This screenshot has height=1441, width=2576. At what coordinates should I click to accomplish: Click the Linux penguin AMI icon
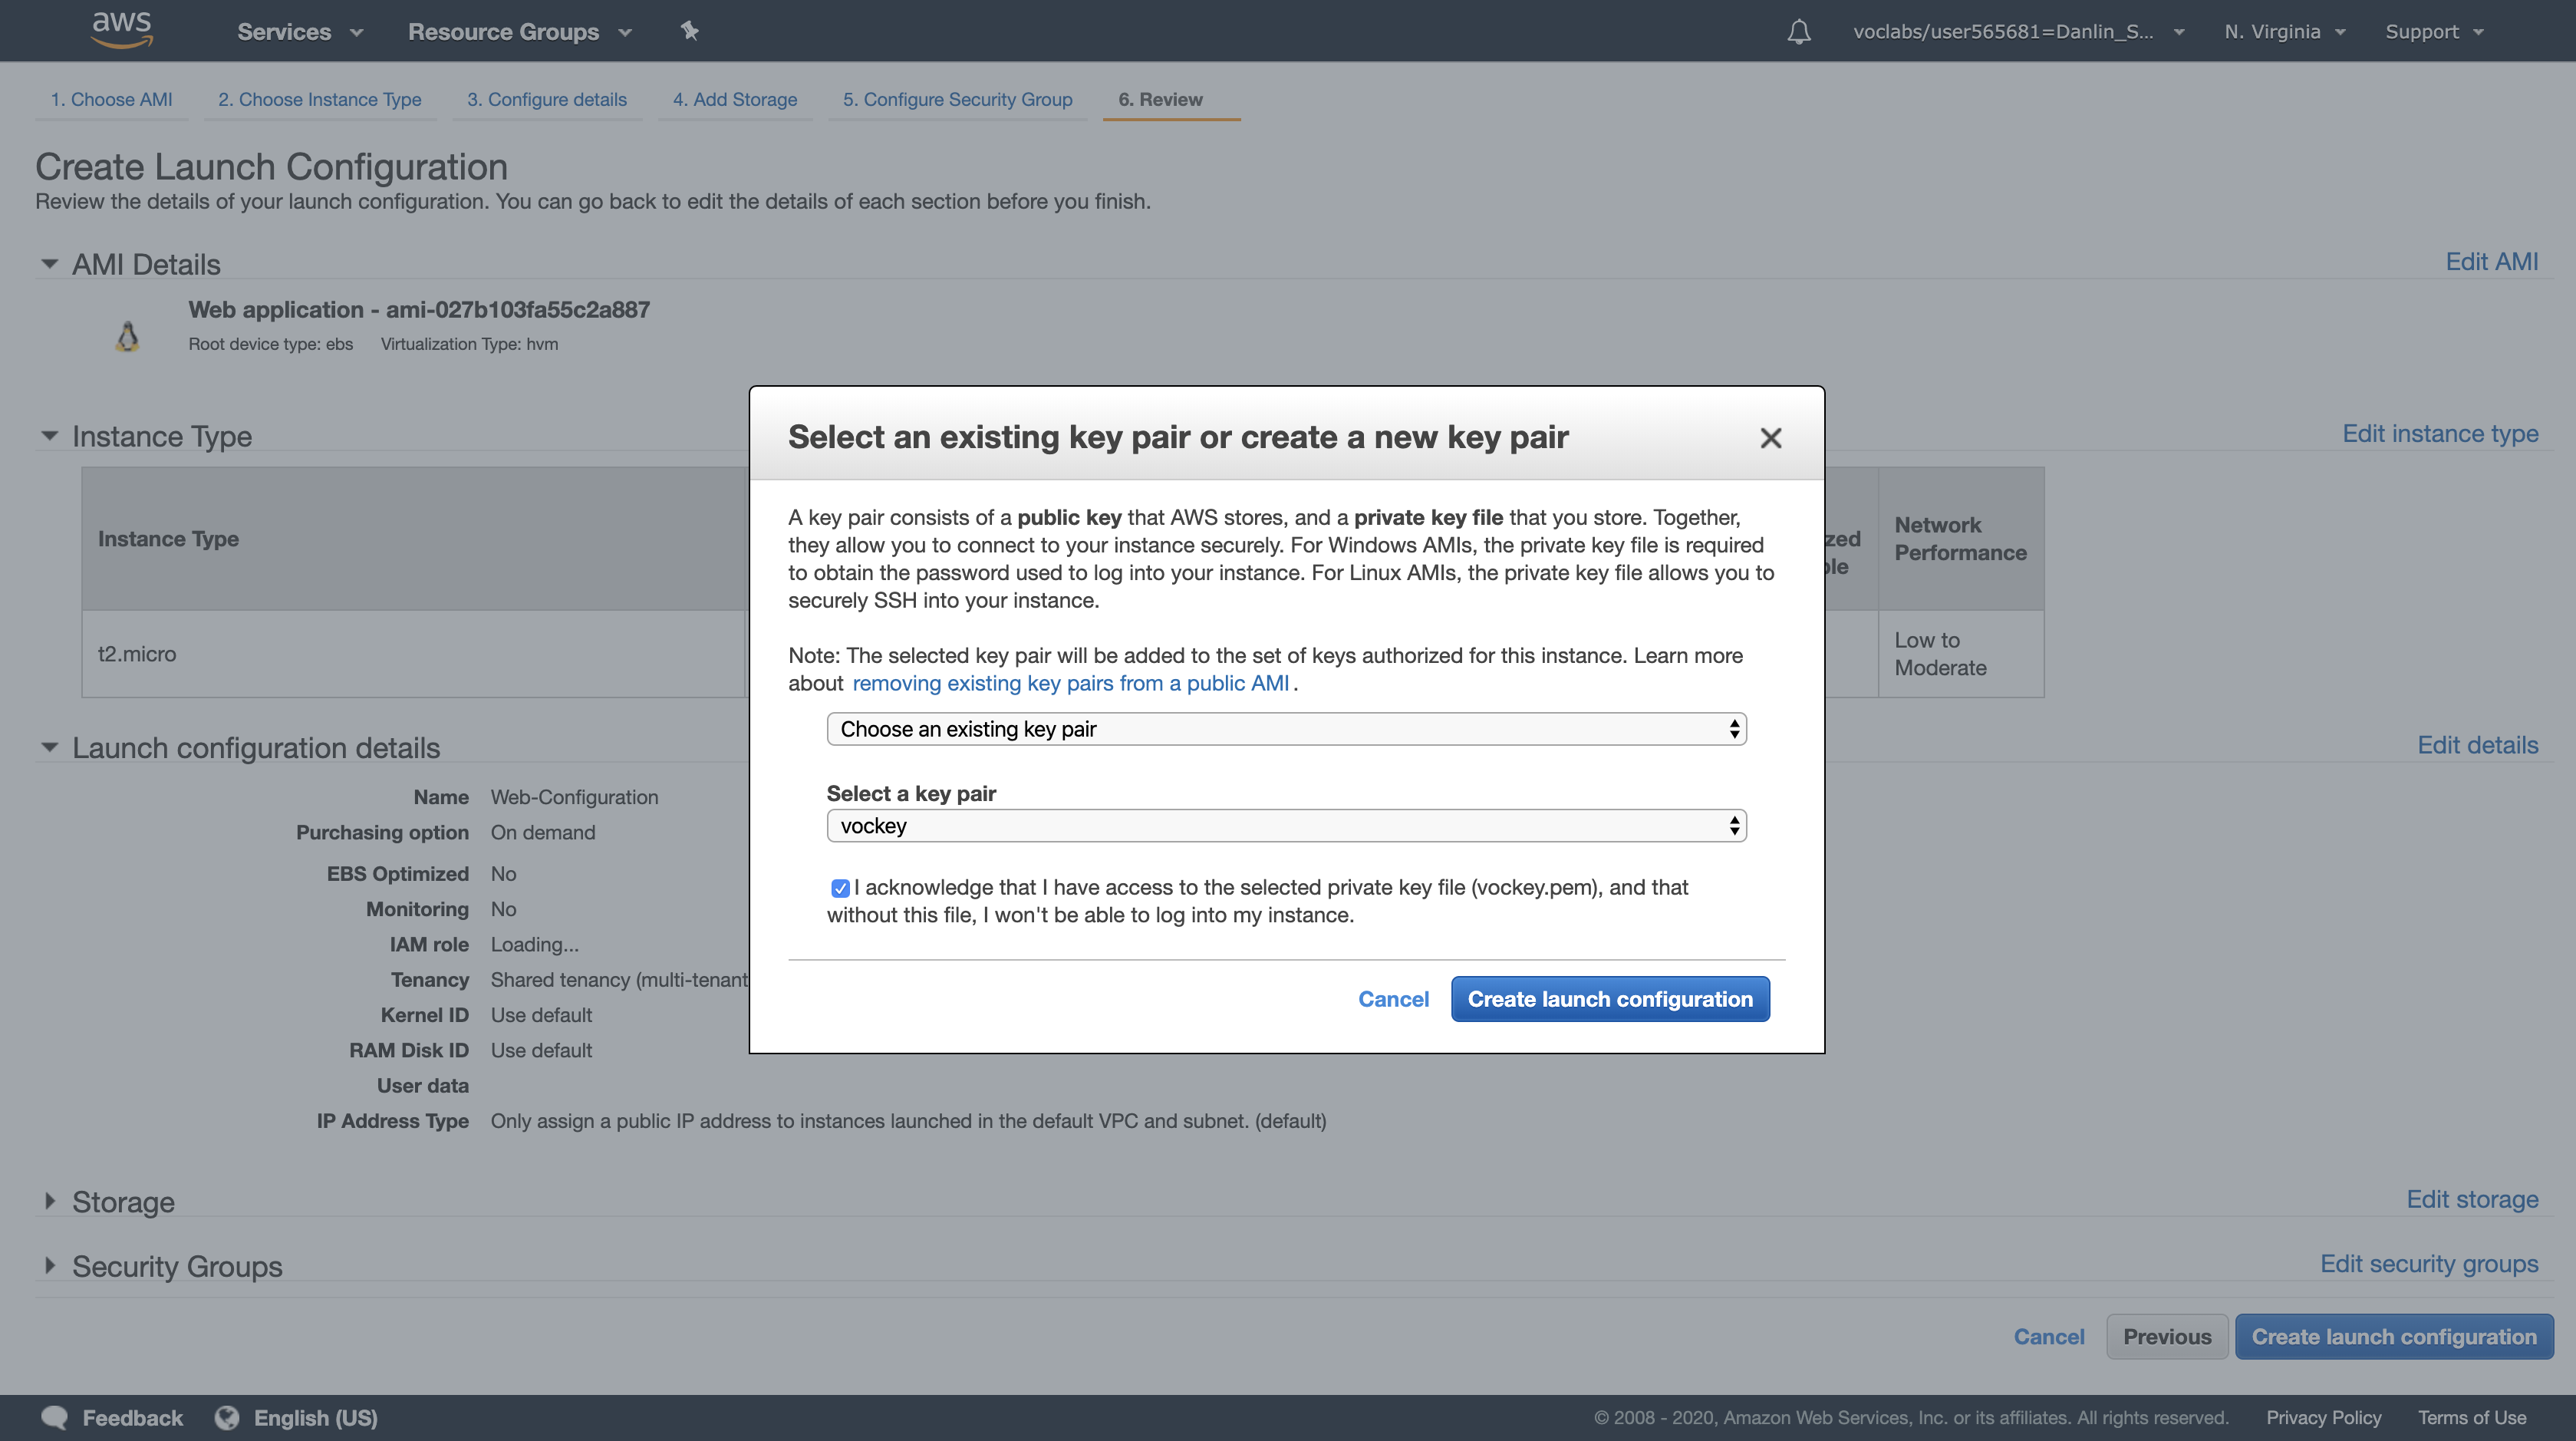pyautogui.click(x=127, y=337)
